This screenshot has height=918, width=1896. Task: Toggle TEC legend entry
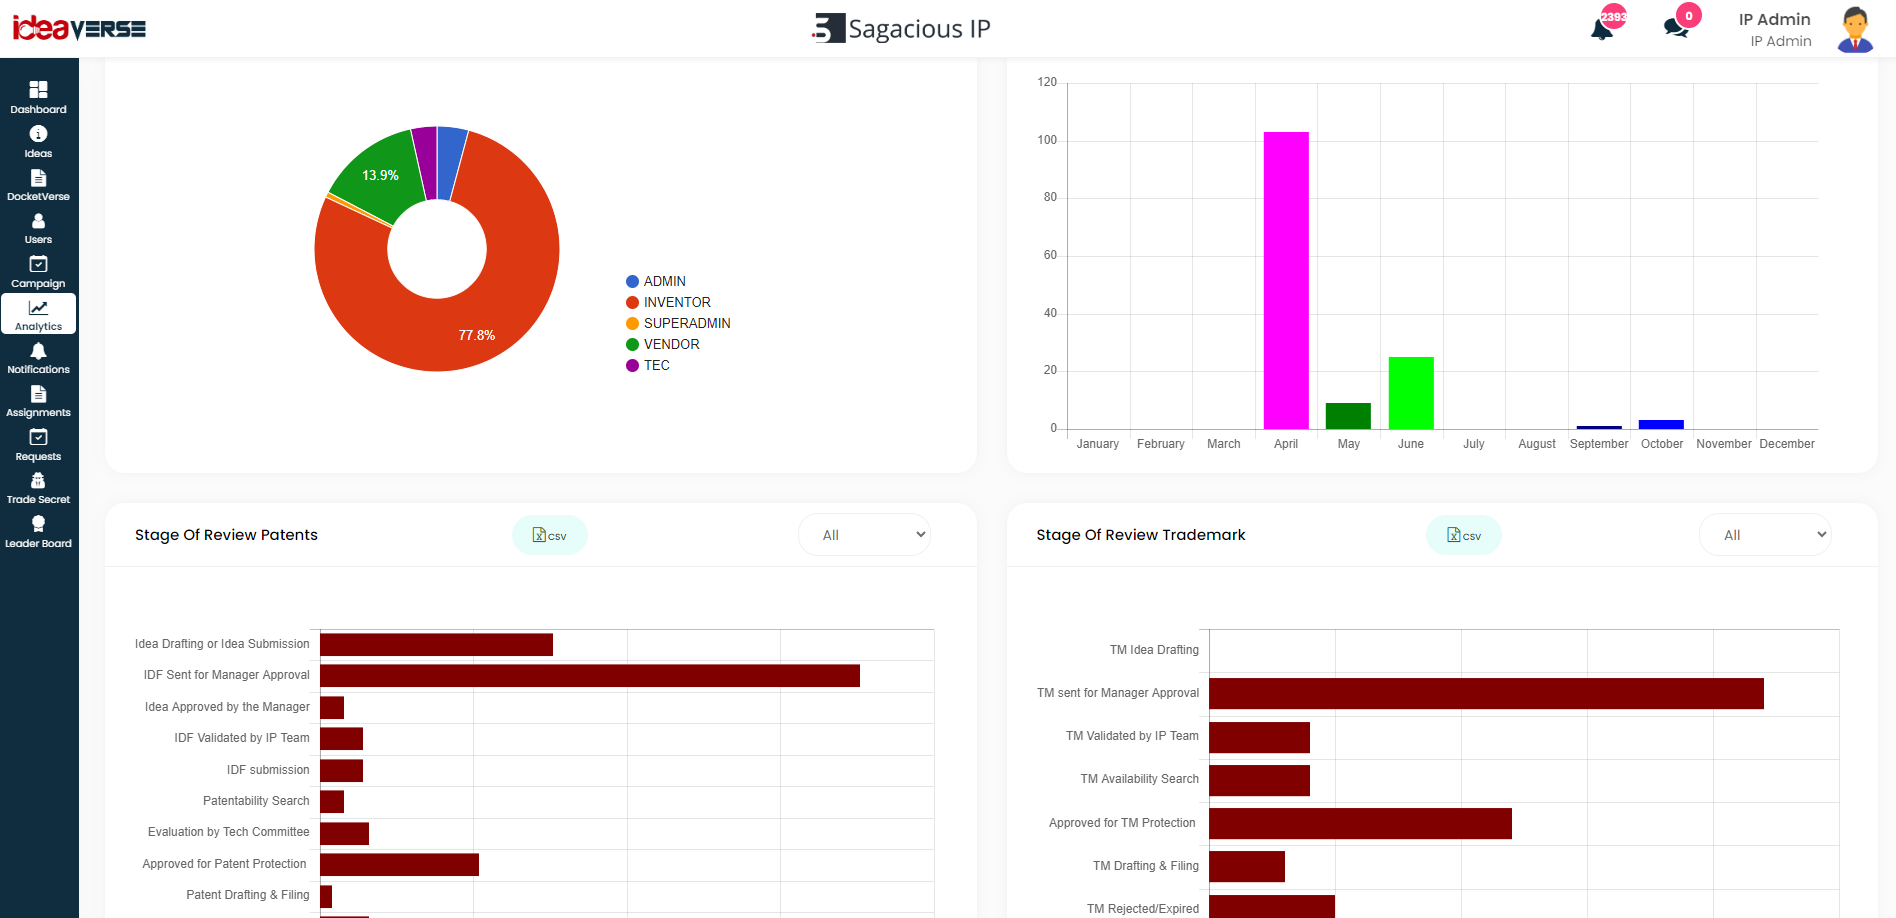point(648,365)
